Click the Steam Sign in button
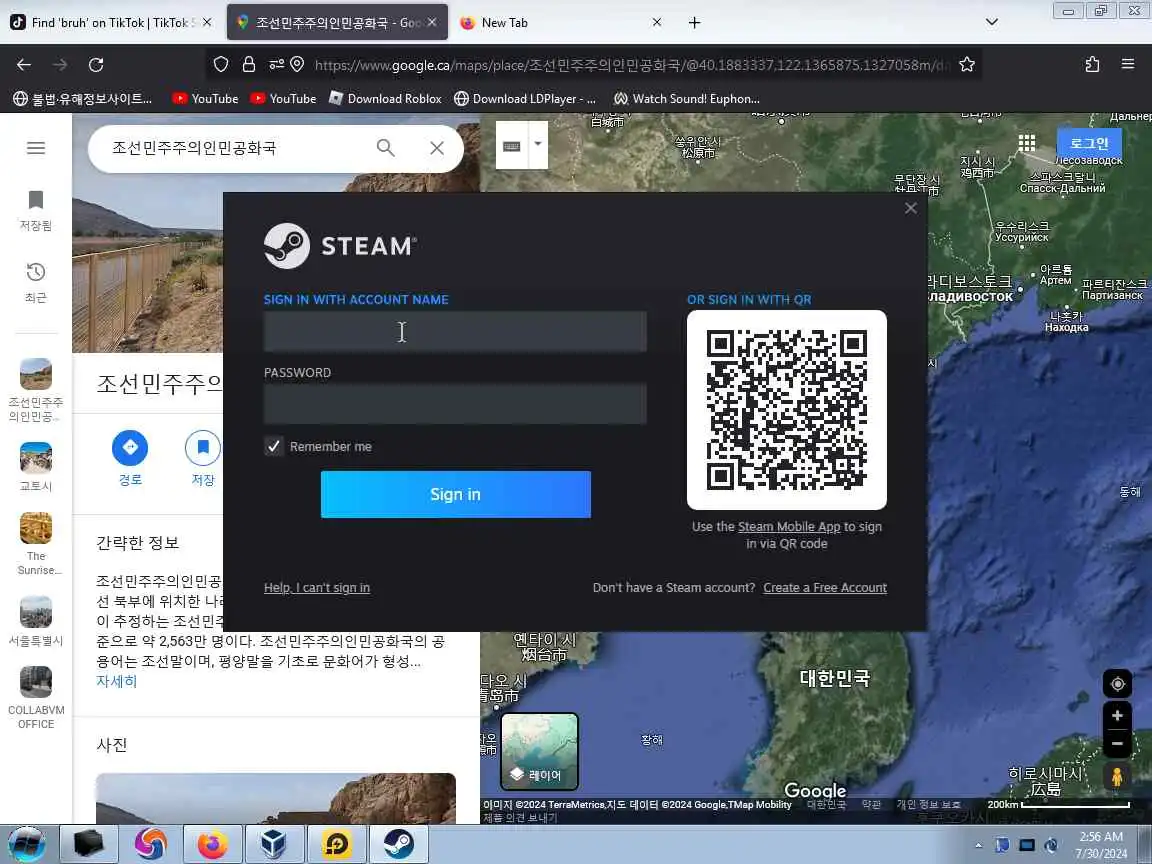 pyautogui.click(x=456, y=494)
